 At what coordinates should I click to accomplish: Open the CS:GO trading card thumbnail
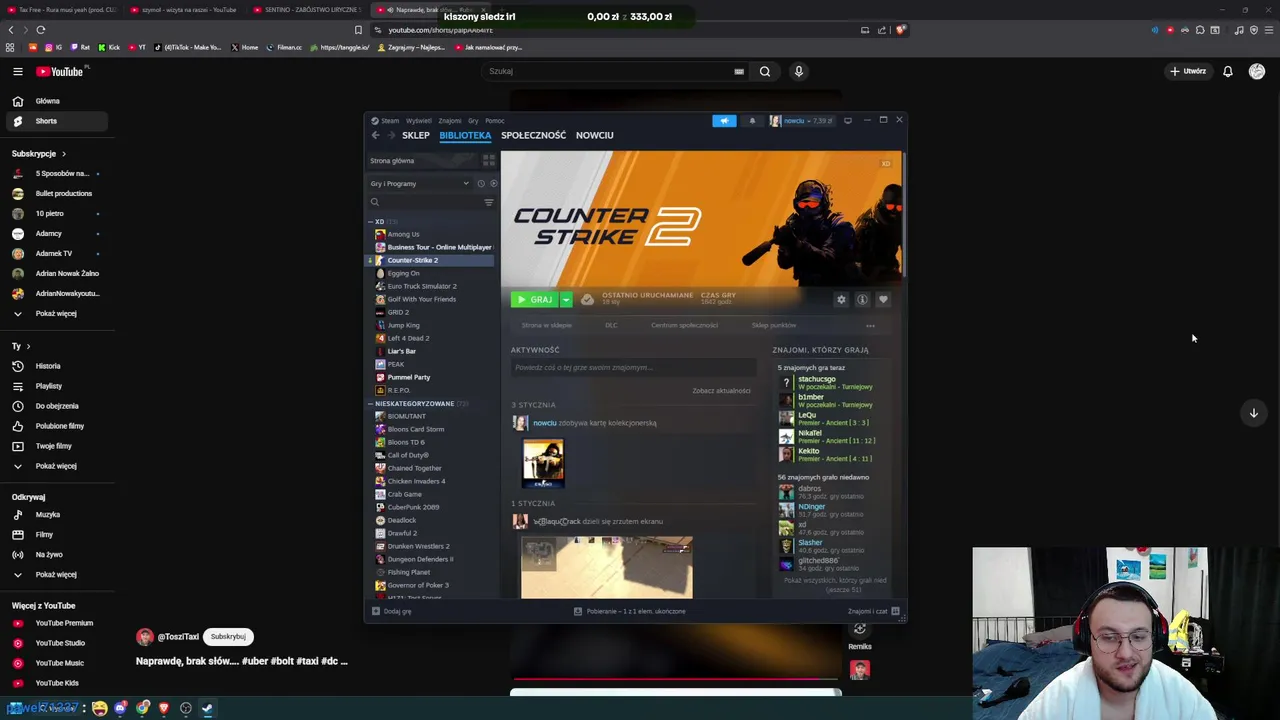pyautogui.click(x=543, y=463)
